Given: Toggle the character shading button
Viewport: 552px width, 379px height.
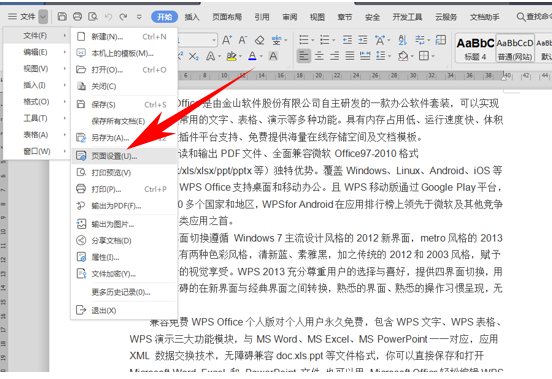Looking at the screenshot, I should click(x=273, y=56).
